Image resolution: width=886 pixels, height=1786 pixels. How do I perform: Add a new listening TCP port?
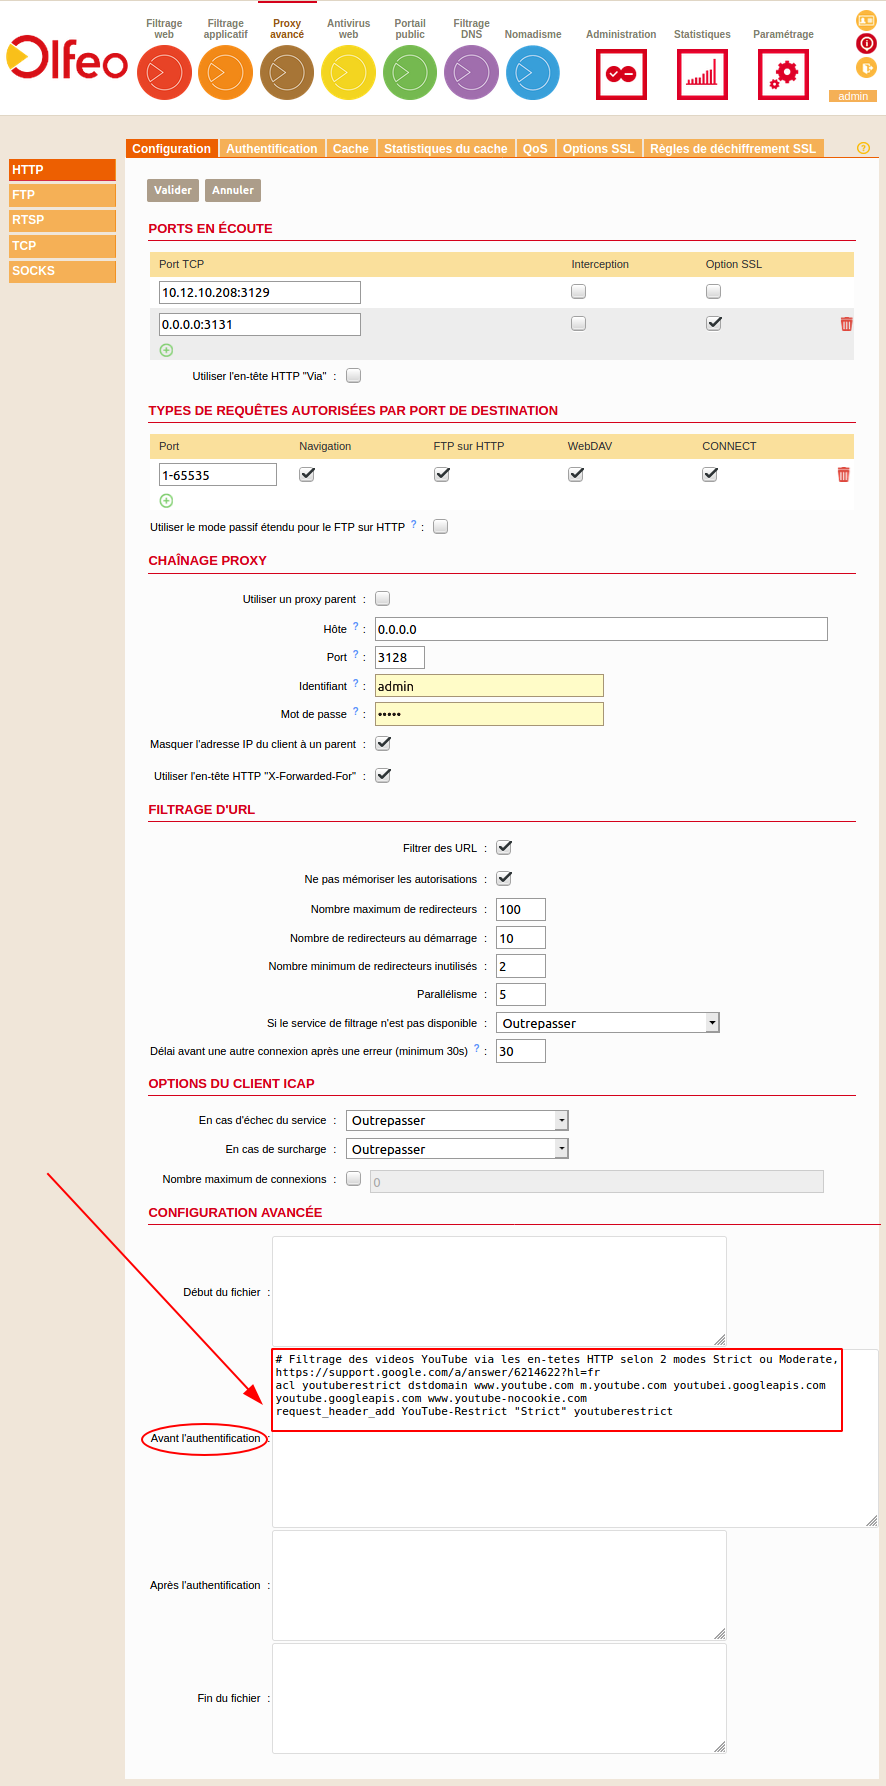[x=167, y=350]
